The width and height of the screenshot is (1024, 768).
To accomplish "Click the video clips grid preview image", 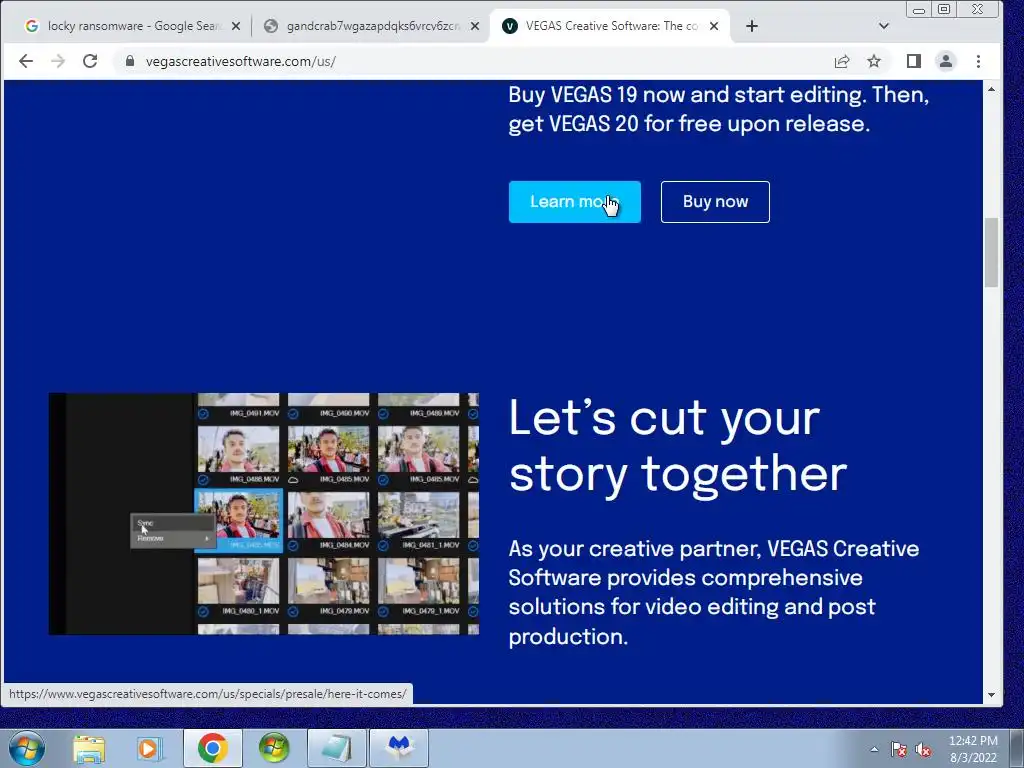I will coord(264,514).
